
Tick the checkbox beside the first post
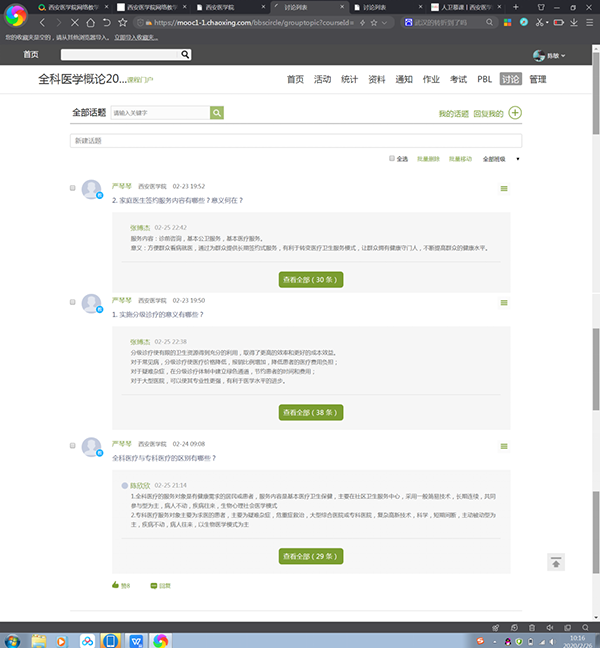(73, 188)
